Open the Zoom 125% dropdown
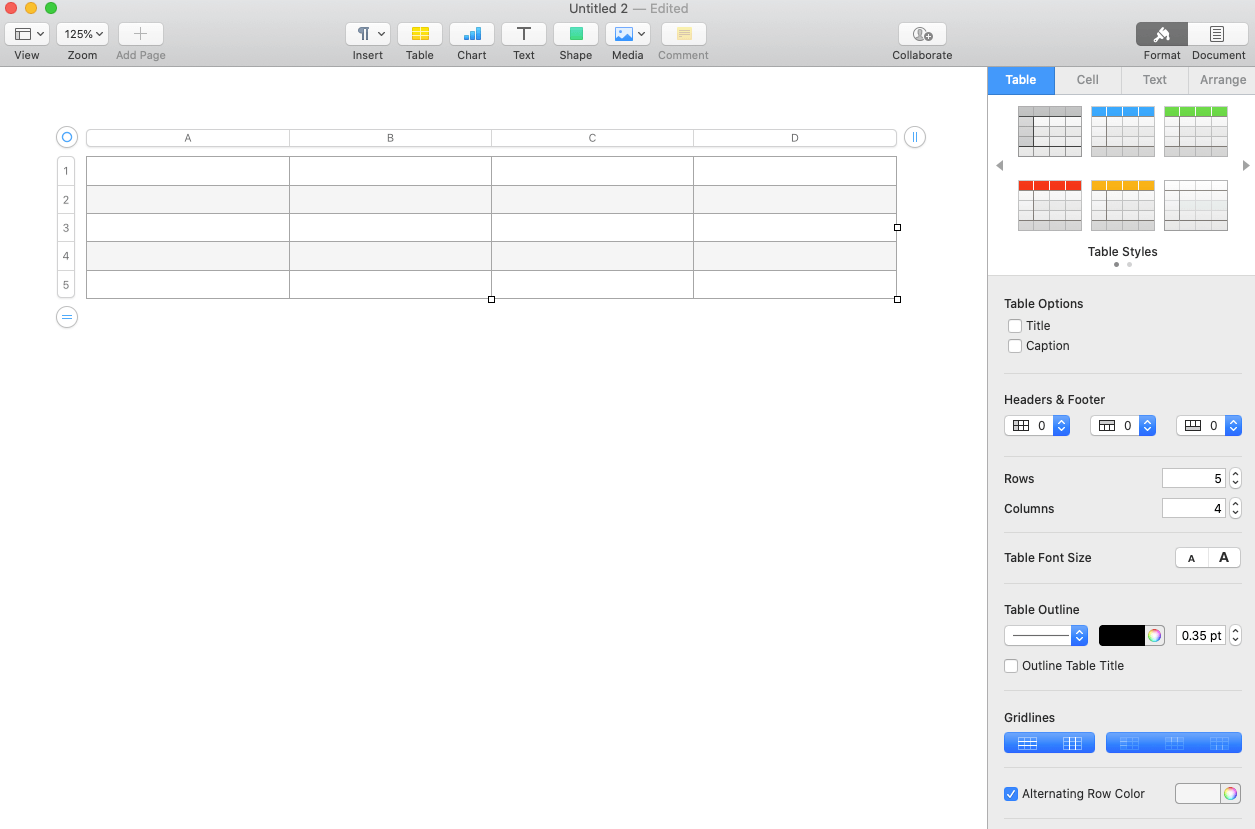 pyautogui.click(x=83, y=34)
